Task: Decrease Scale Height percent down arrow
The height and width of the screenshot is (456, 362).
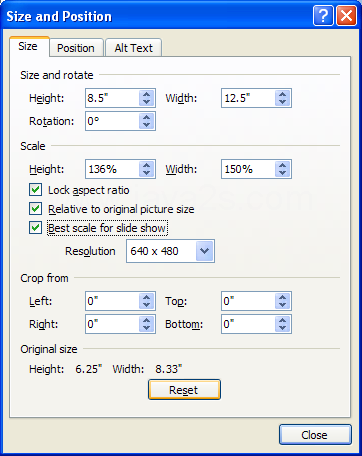Action: coord(146,173)
